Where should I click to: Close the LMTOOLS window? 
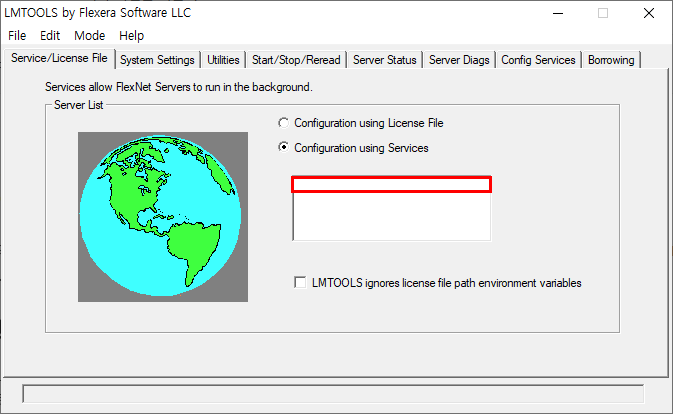(x=649, y=13)
